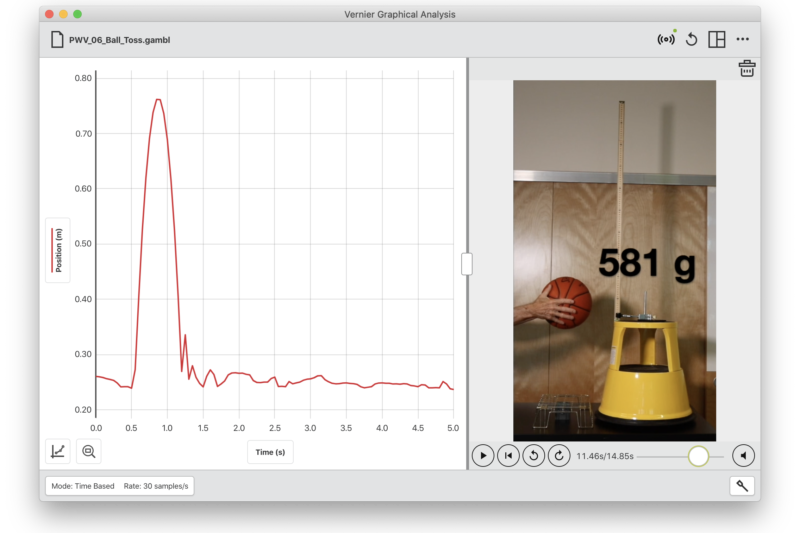The height and width of the screenshot is (533, 800).
Task: Click the pane divider handle
Action: tap(467, 264)
